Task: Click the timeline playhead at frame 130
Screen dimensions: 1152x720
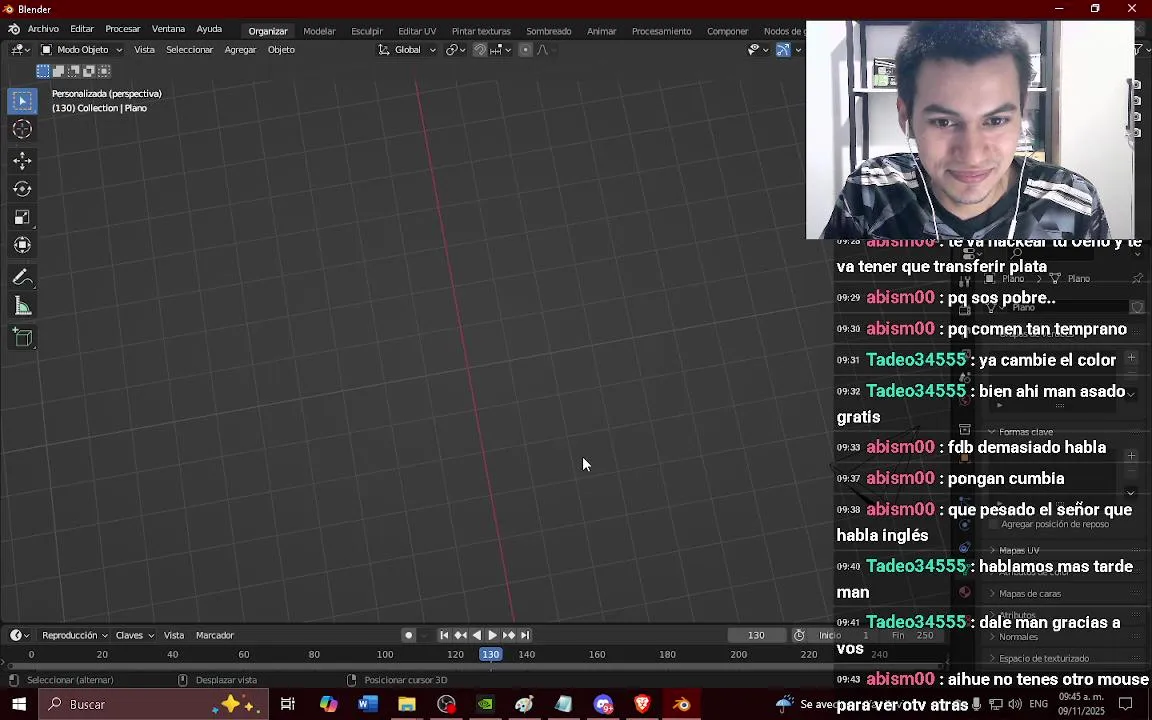Action: point(491,655)
